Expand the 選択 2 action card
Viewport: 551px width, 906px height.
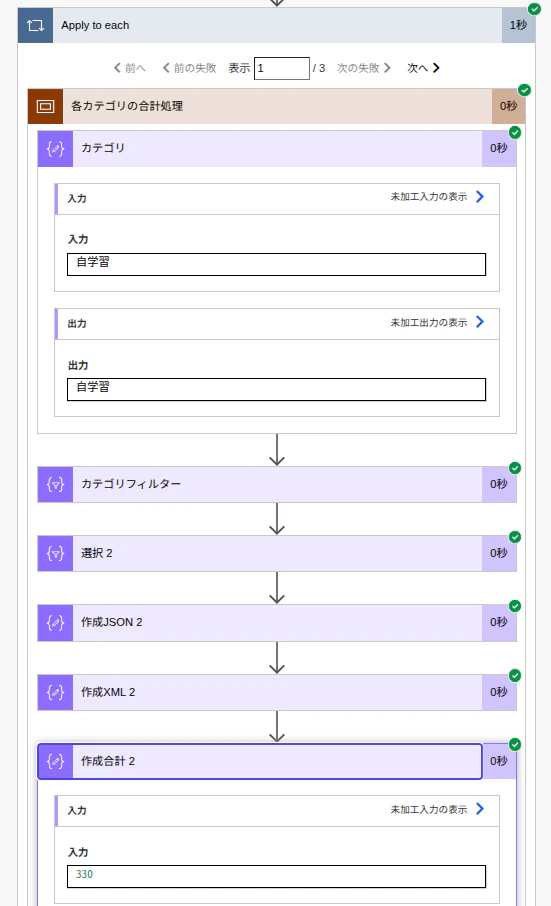pos(277,554)
